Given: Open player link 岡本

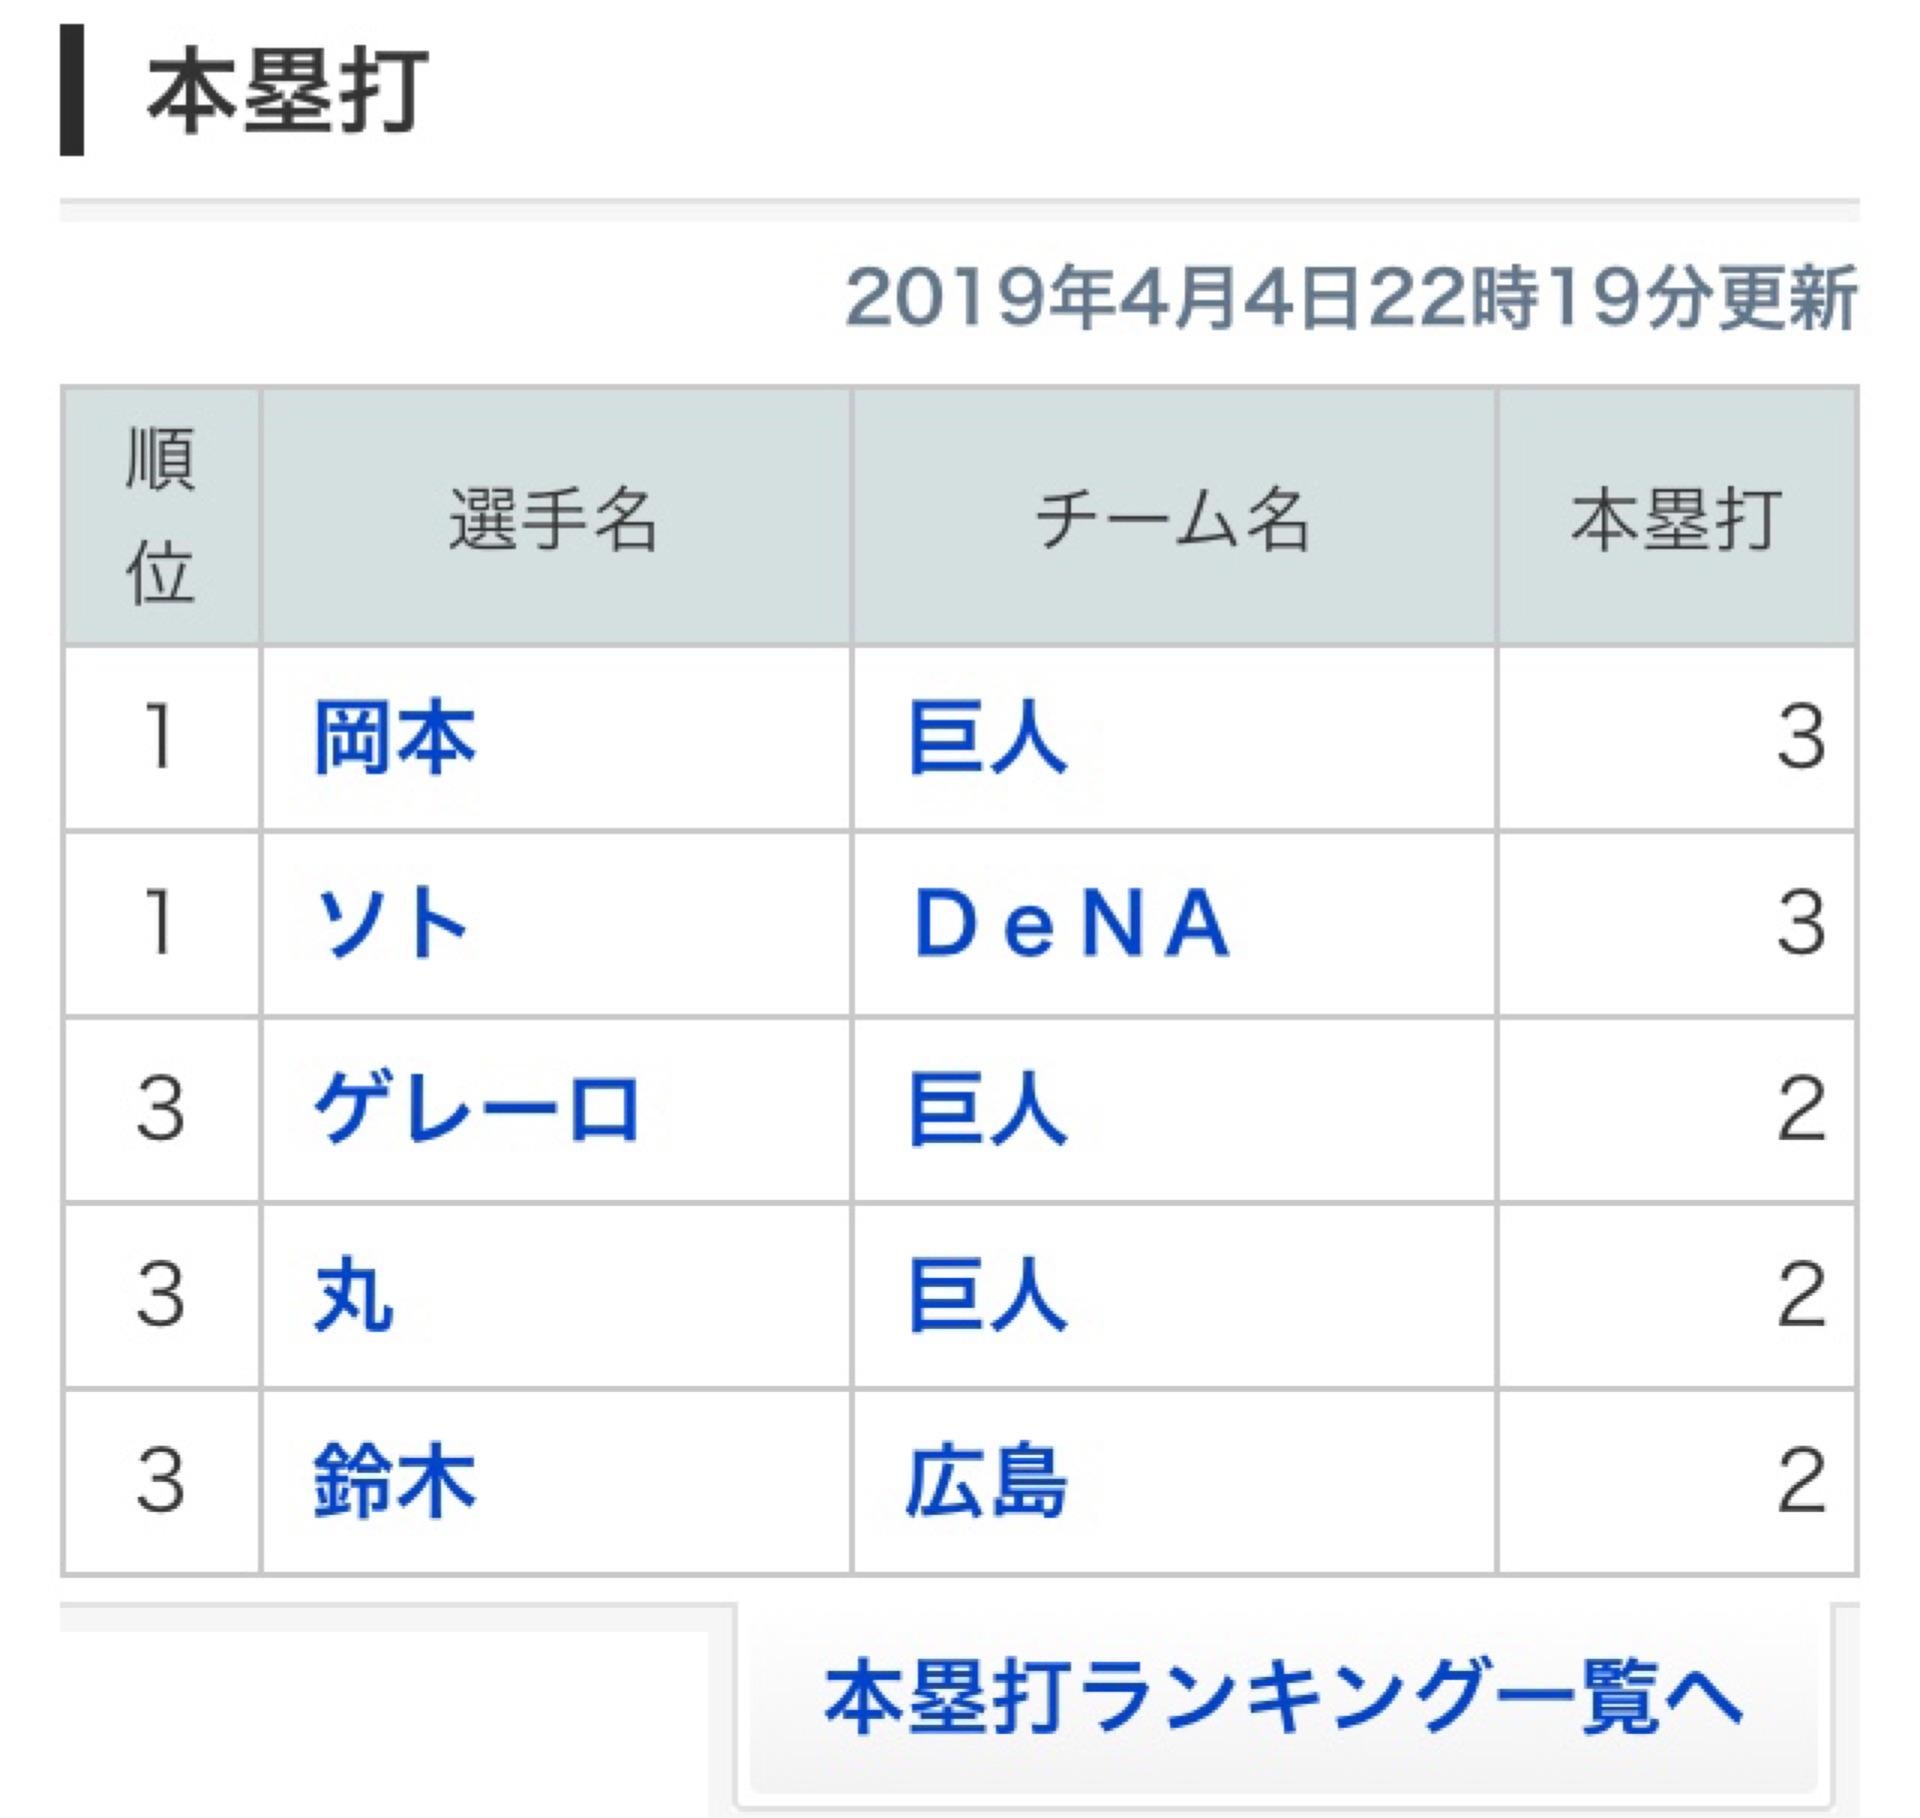Looking at the screenshot, I should click(395, 738).
